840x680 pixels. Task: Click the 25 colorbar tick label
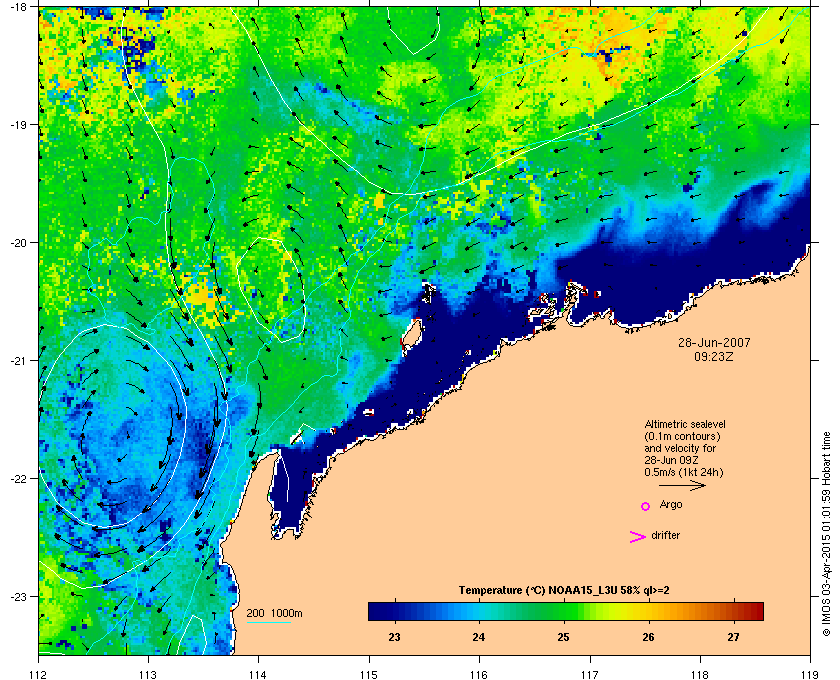click(x=563, y=637)
